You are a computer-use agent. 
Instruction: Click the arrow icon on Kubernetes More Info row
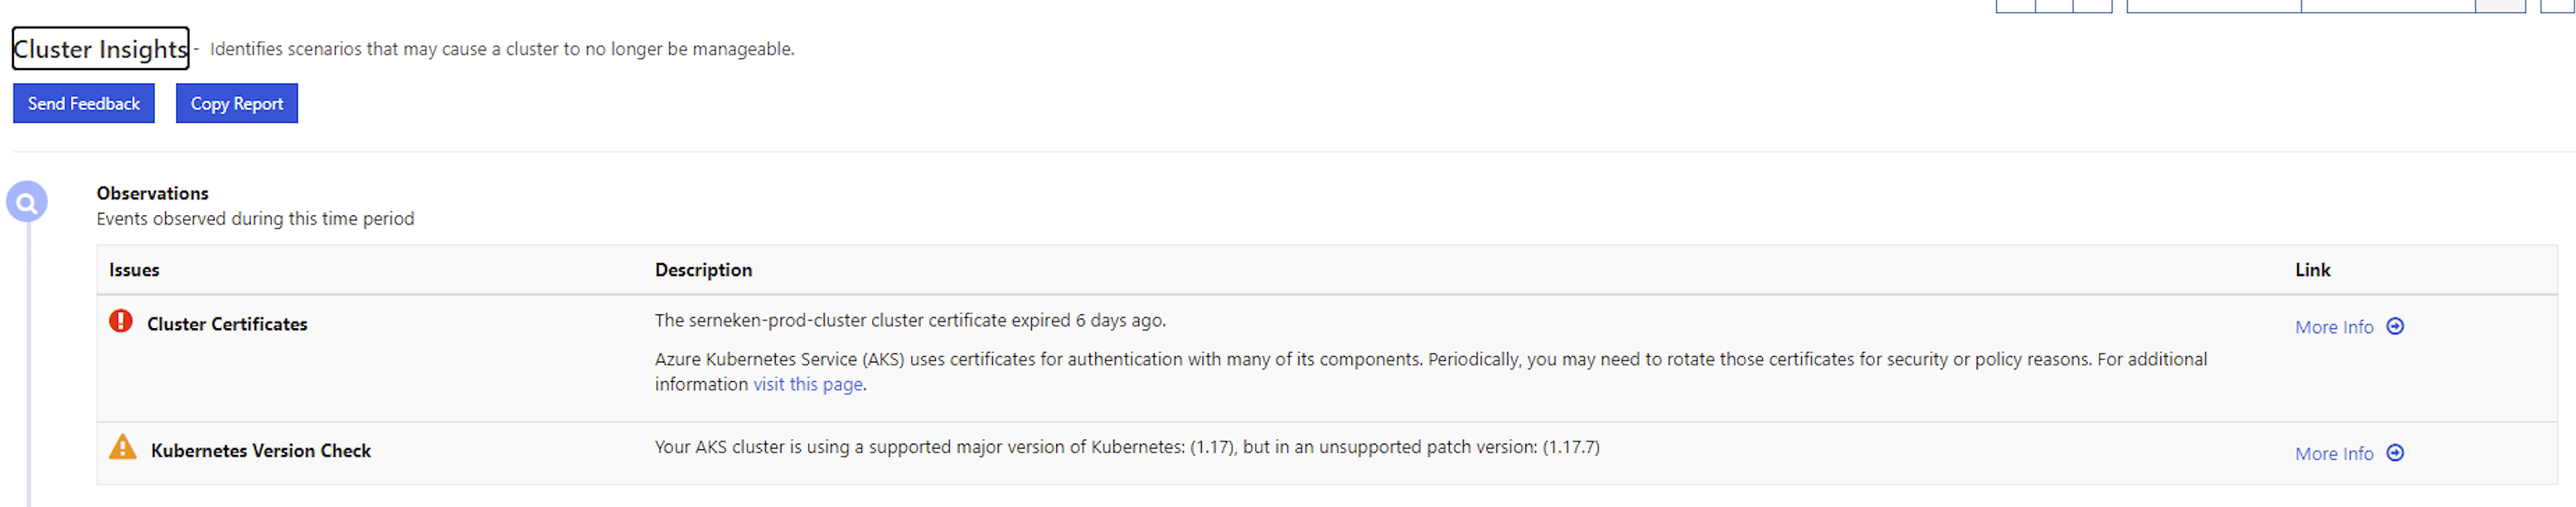click(x=2396, y=454)
